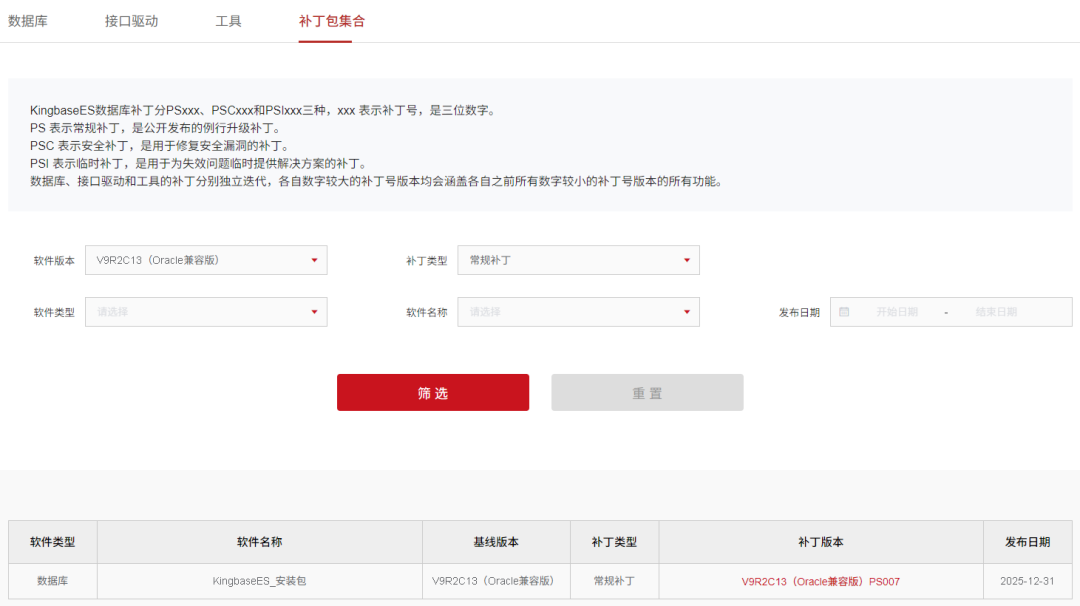Select the 工具 tab

point(228,21)
